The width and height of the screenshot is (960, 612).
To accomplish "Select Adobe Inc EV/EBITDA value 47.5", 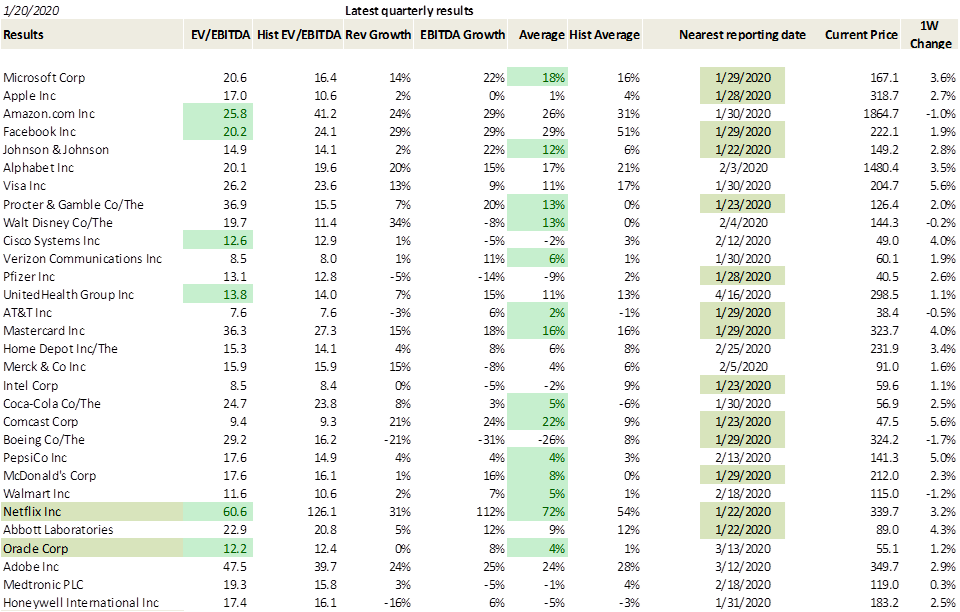I will [235, 567].
